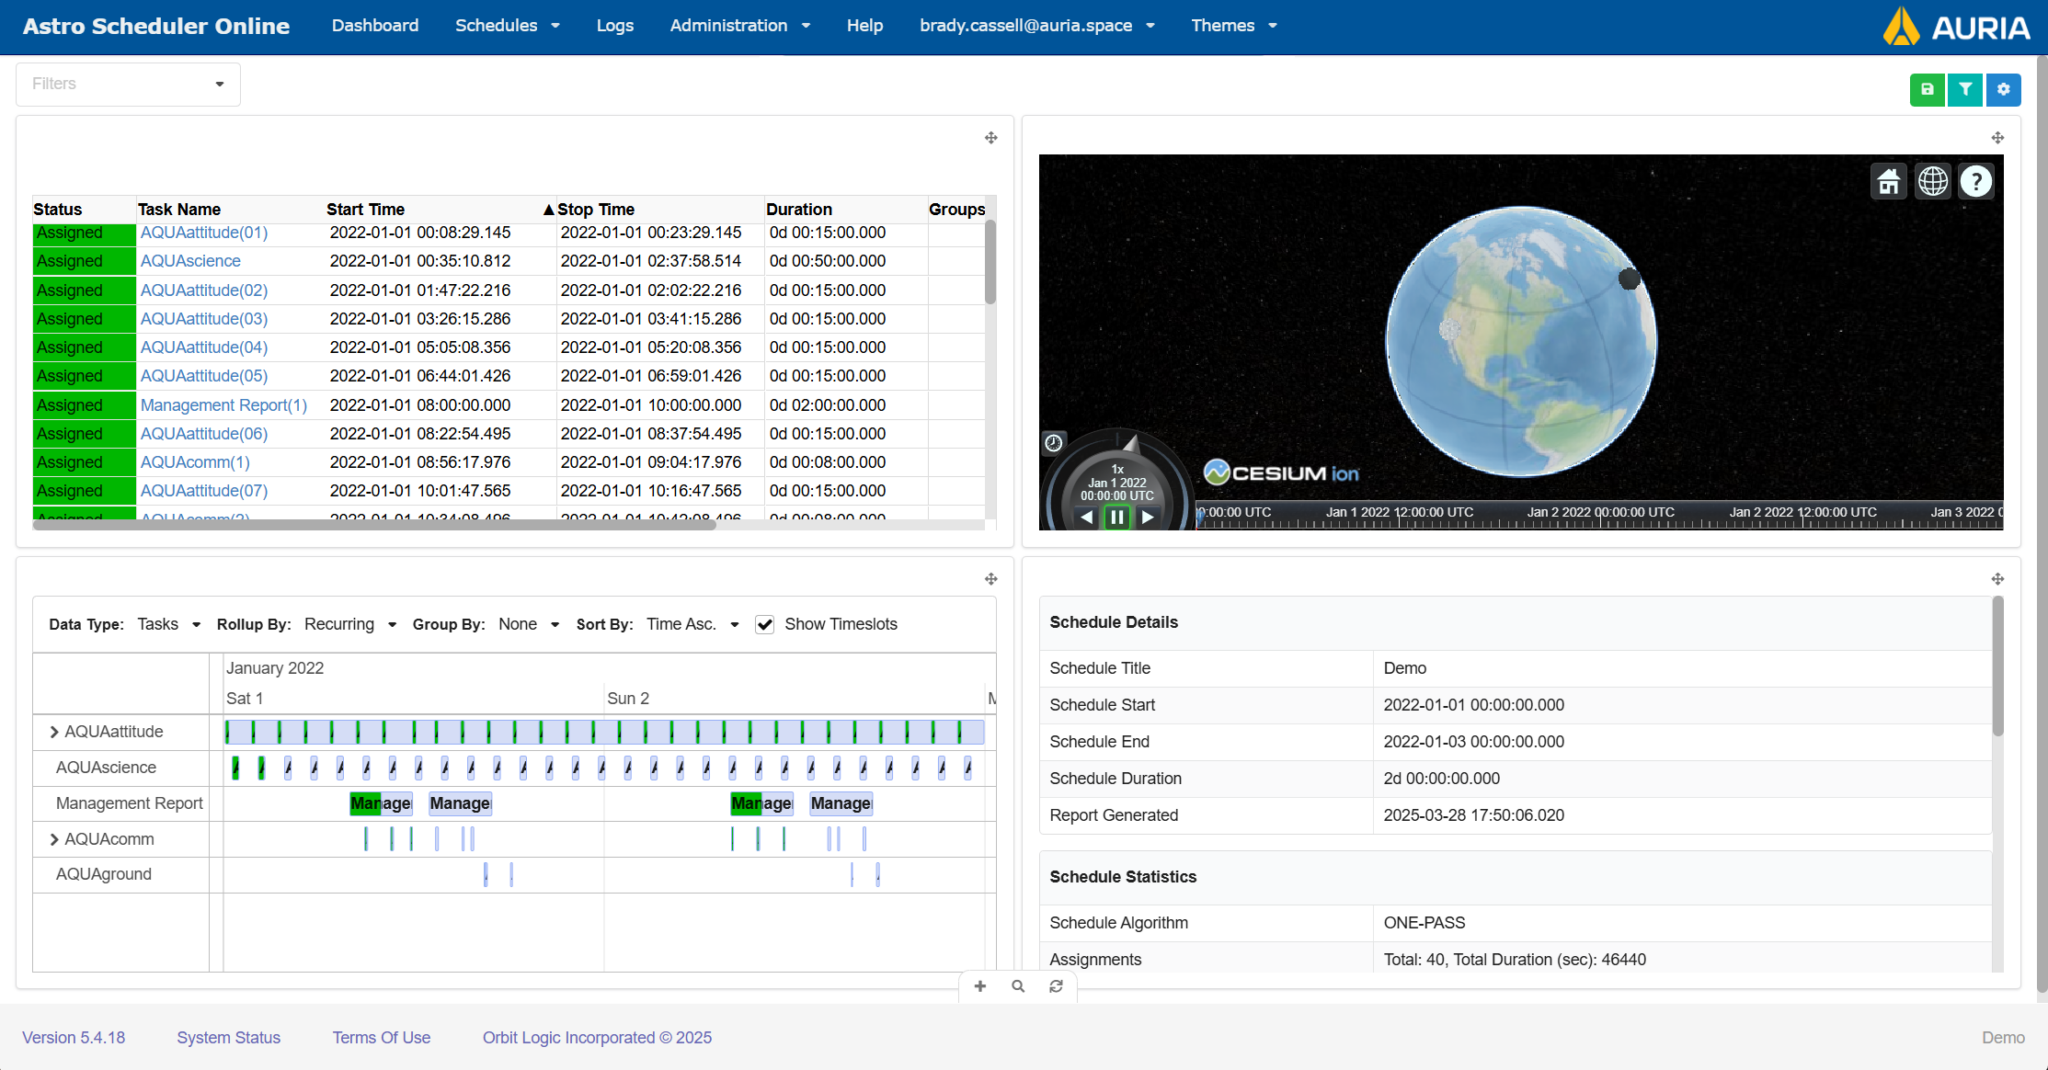Image resolution: width=2048 pixels, height=1070 pixels.
Task: Click the Jan 2 2022 00:00:00 timeline marker
Action: 1599,514
